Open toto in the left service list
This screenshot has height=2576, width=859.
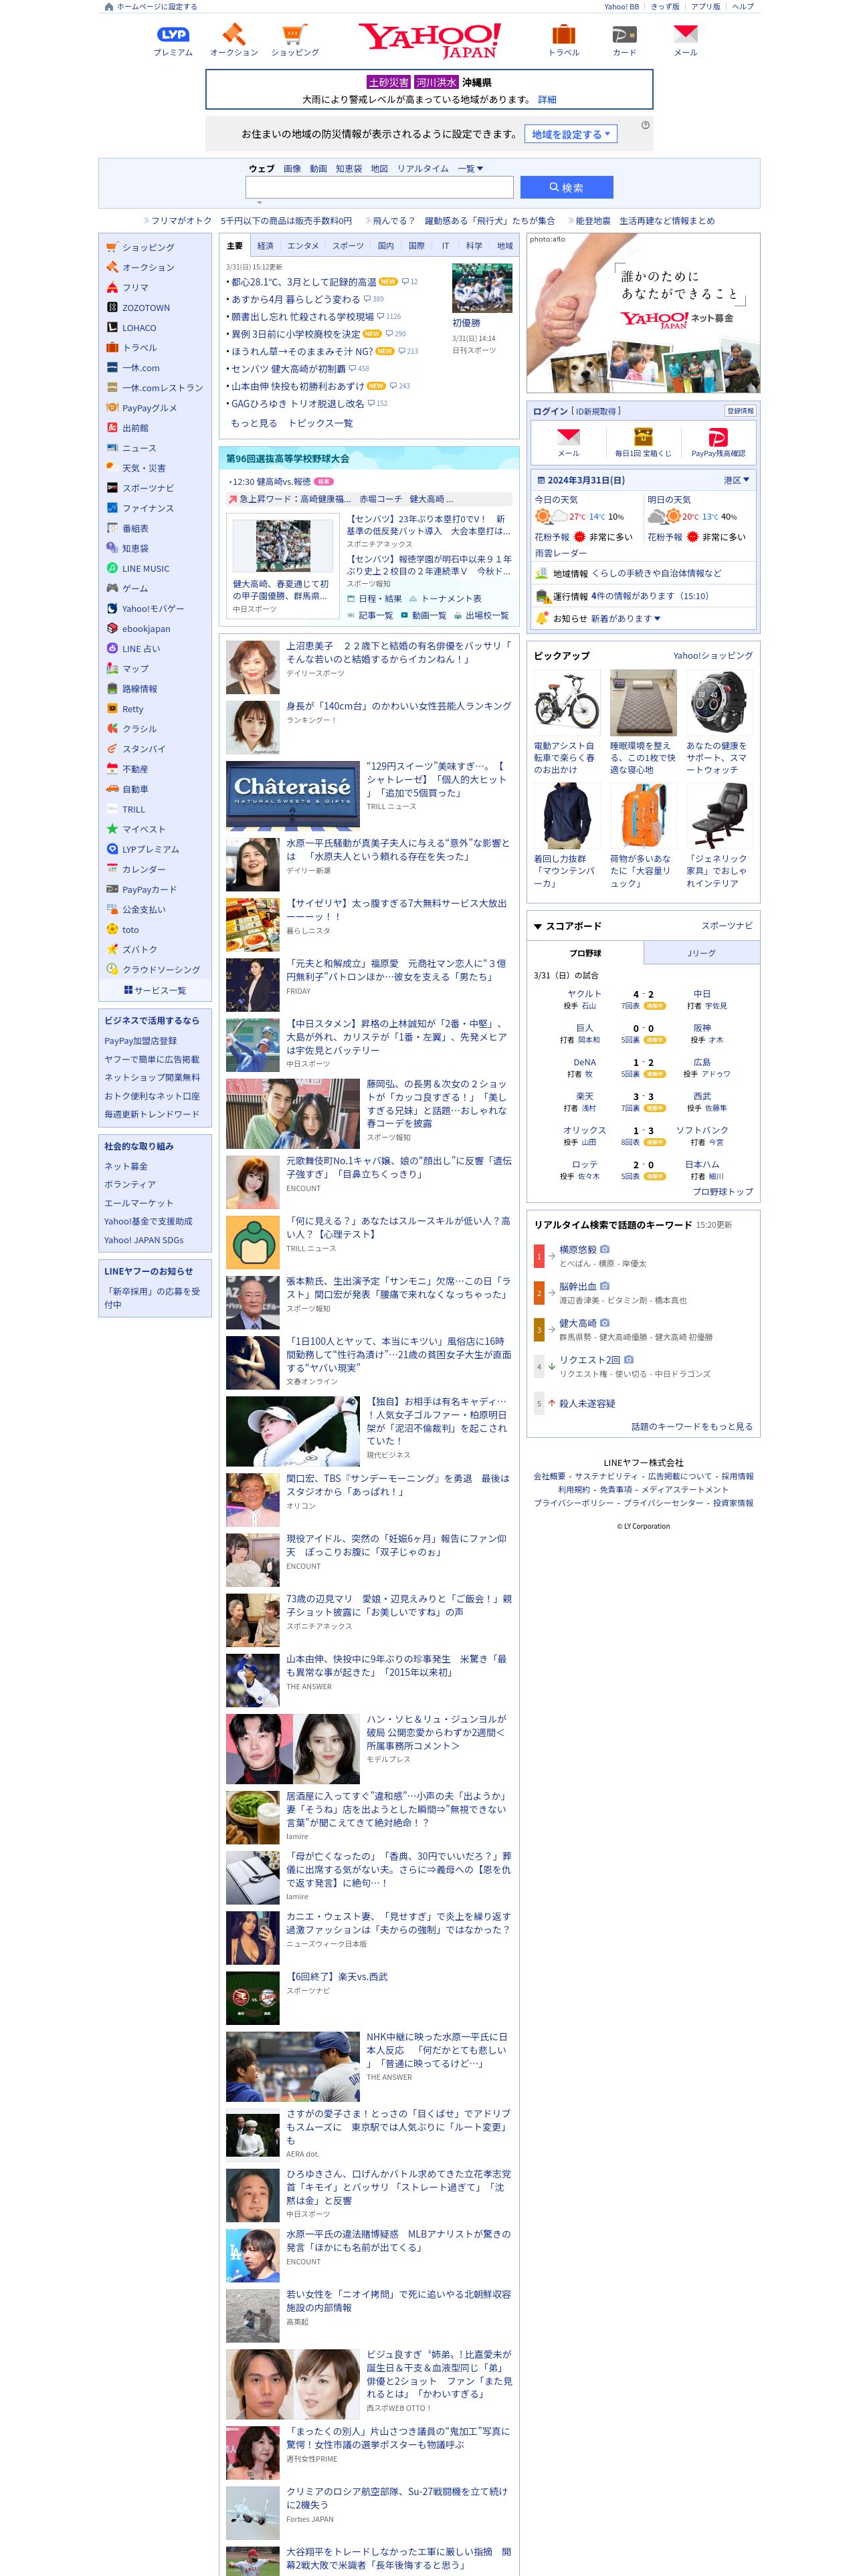130,929
